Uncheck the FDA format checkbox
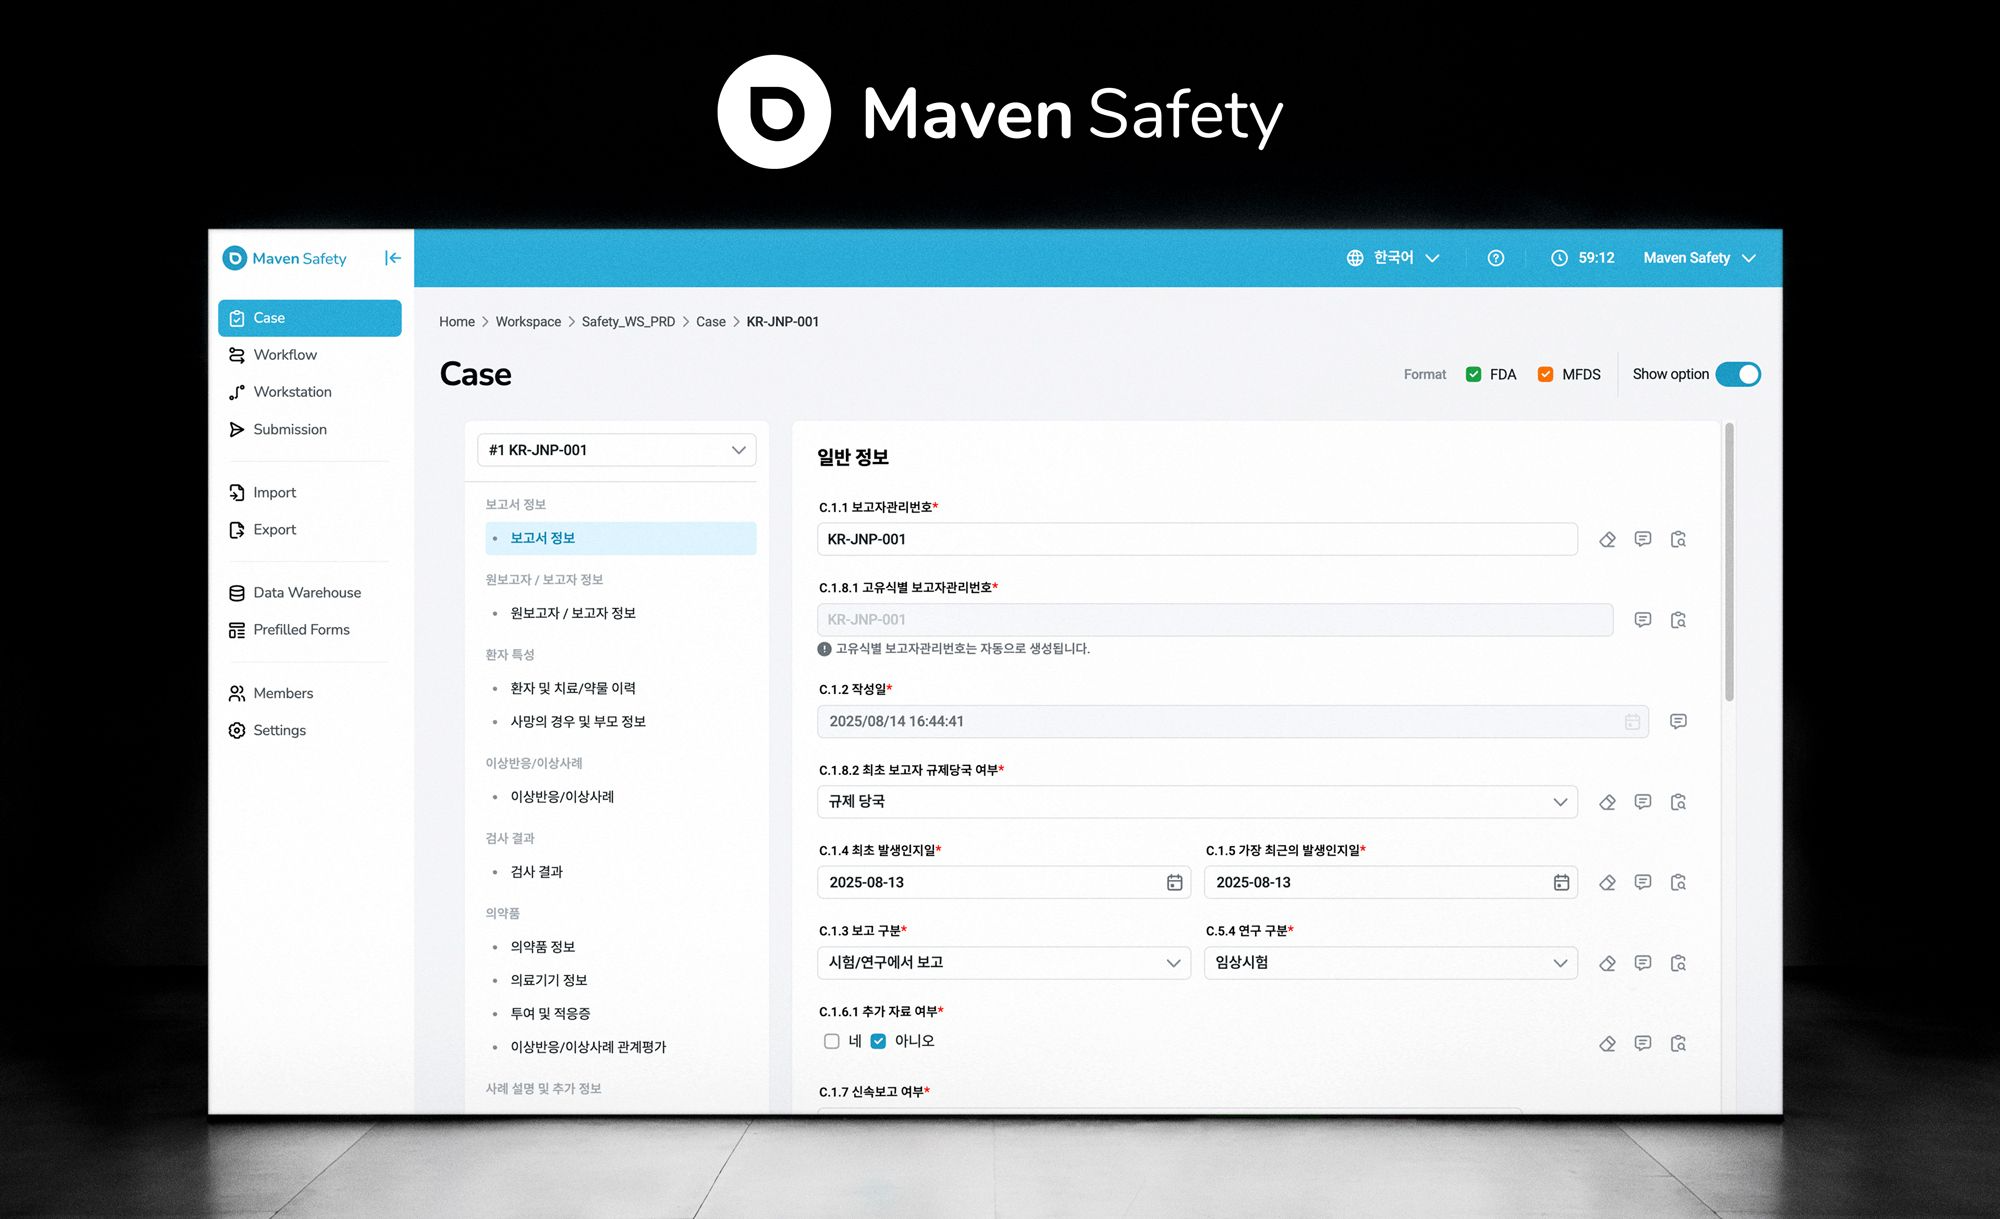The width and height of the screenshot is (2000, 1219). [x=1473, y=374]
